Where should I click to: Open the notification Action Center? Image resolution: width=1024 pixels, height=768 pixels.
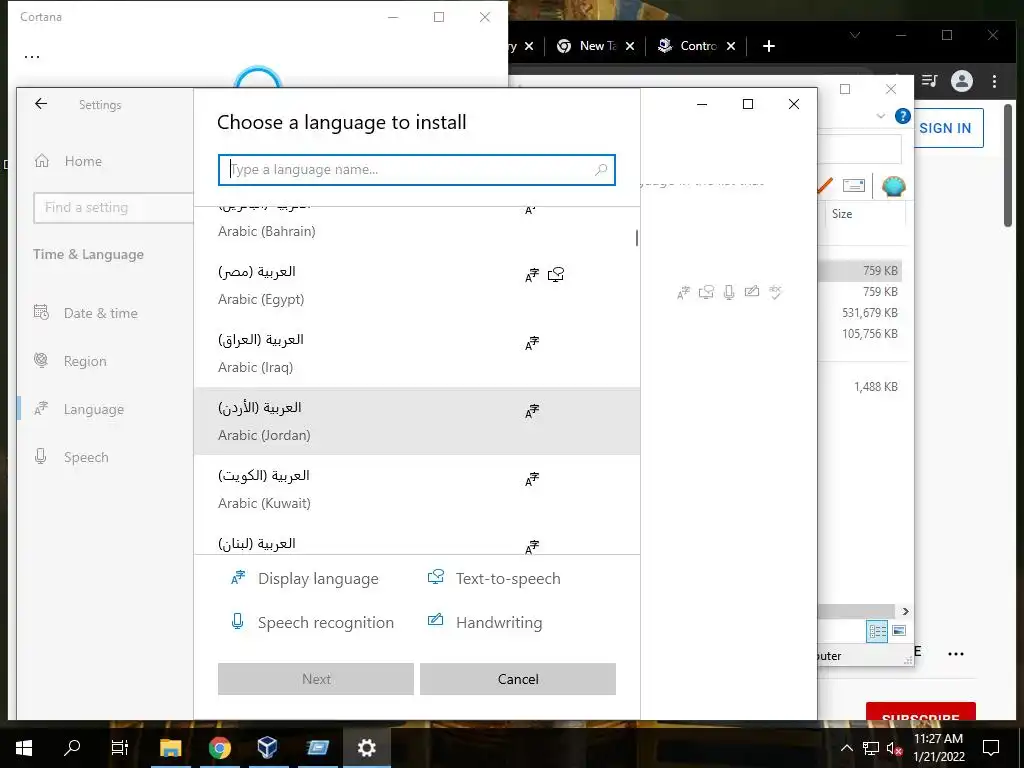[991, 748]
